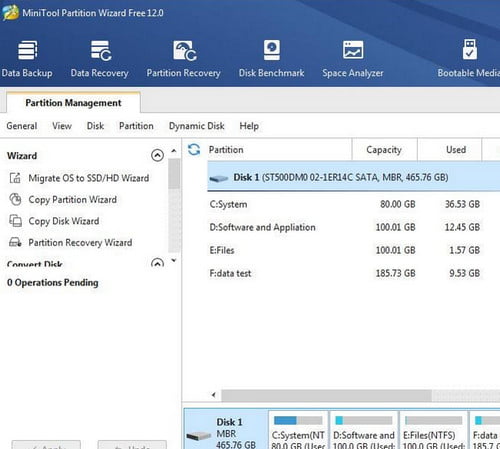Start Copy Disk Wizard
Image resolution: width=500 pixels, height=449 pixels.
64,221
